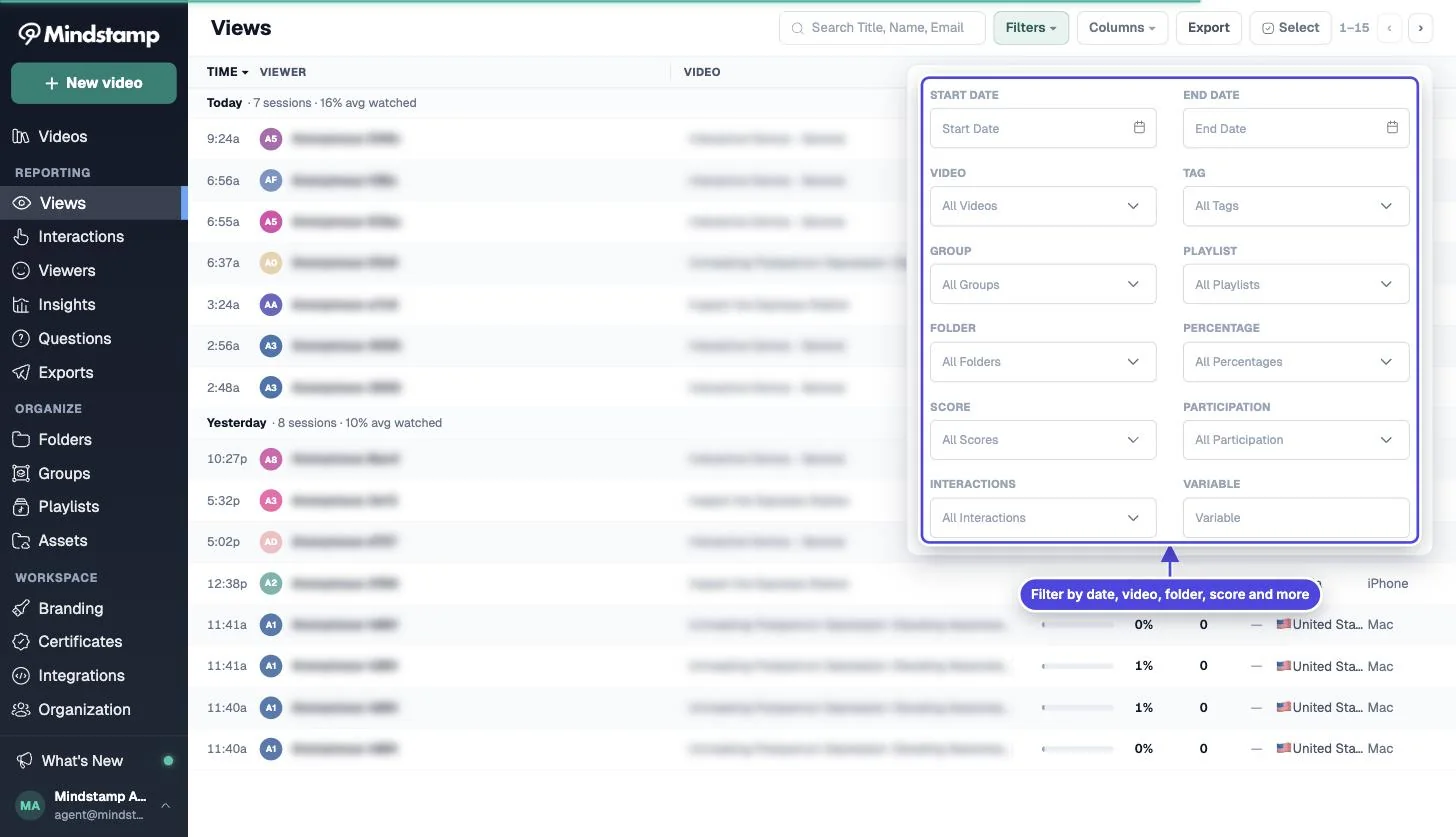Go to next page arrow
1456x837 pixels.
pos(1421,28)
